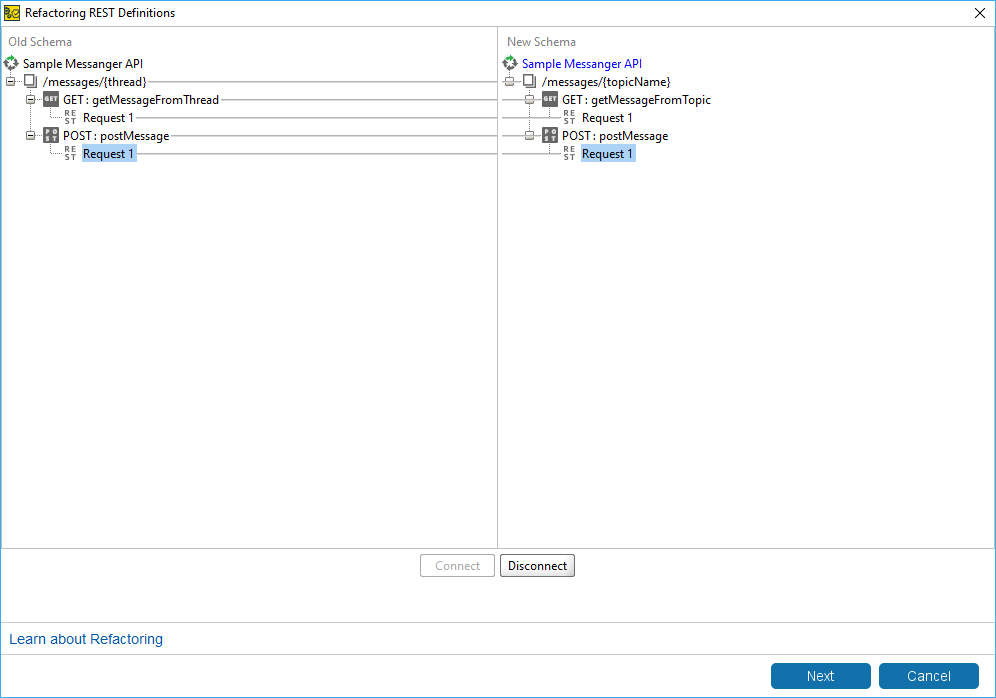Select Request 1 under getMessageFromTopic
Viewport: 996px width, 698px height.
(607, 118)
